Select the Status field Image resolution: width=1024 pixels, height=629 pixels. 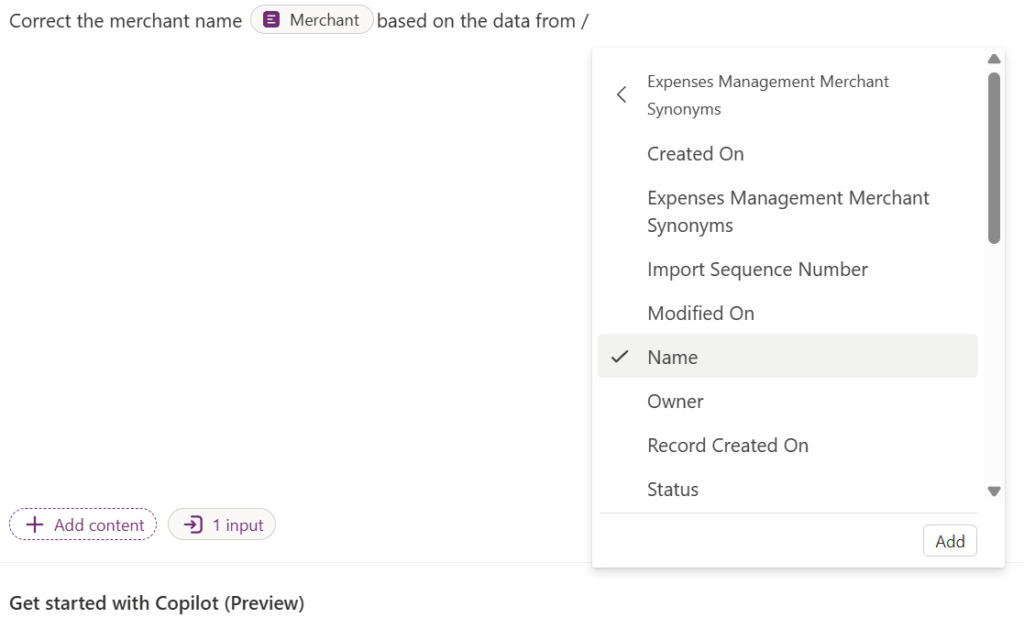[672, 490]
